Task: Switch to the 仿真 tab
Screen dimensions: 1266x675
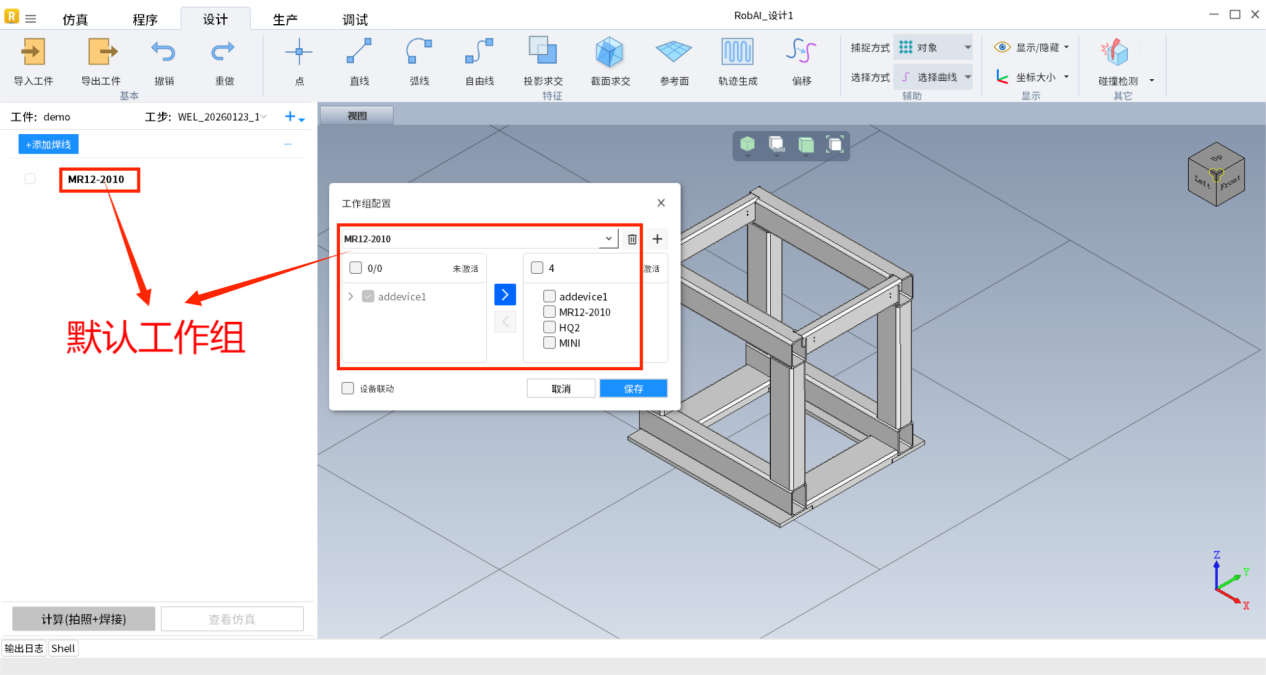Action: (x=75, y=19)
